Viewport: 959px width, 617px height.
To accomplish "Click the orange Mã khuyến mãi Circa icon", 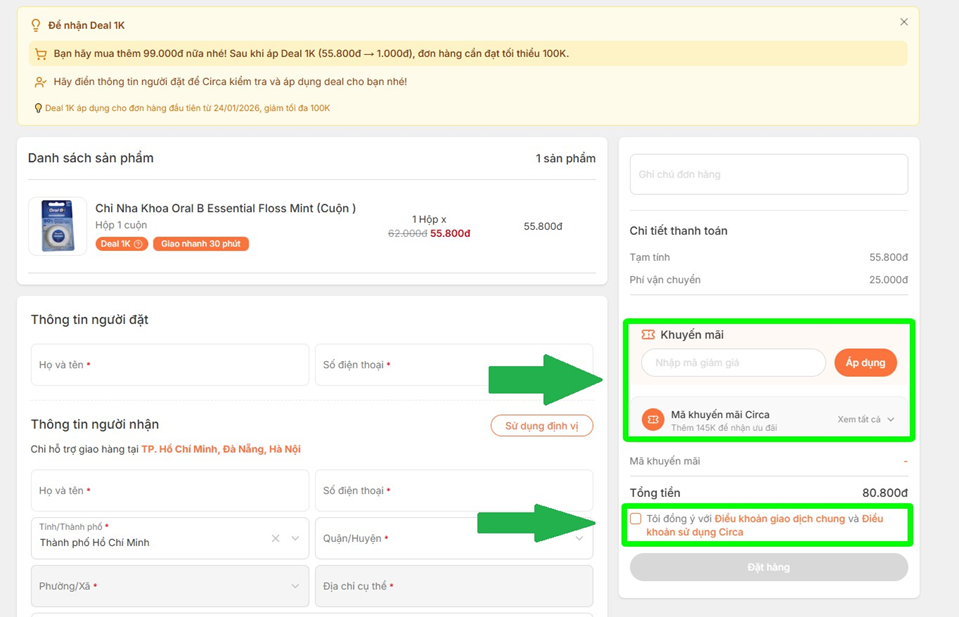I will [653, 420].
